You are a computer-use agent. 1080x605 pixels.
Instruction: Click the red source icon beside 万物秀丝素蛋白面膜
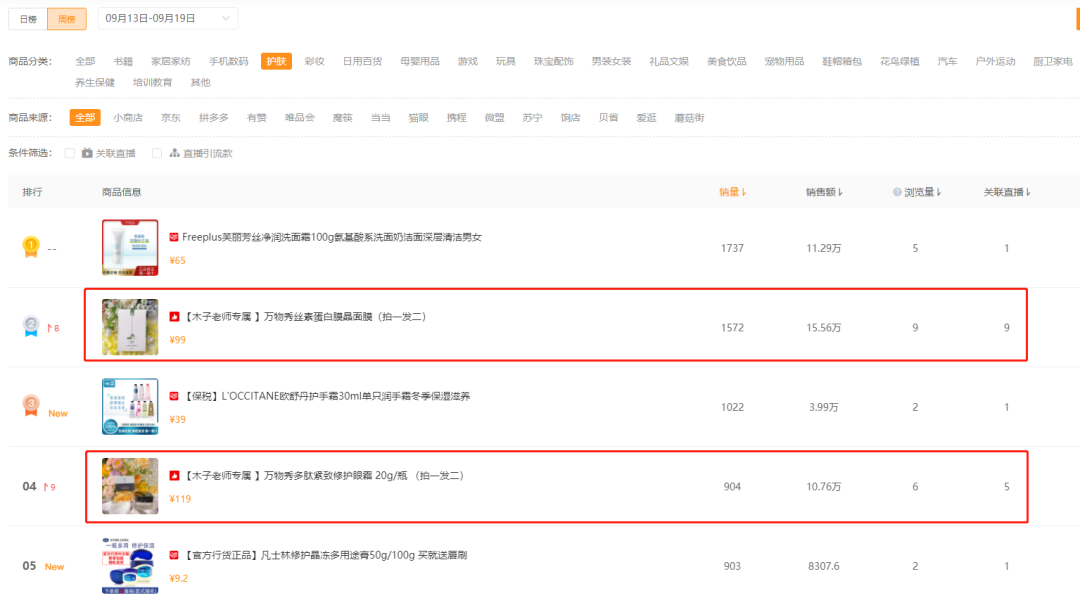[174, 316]
